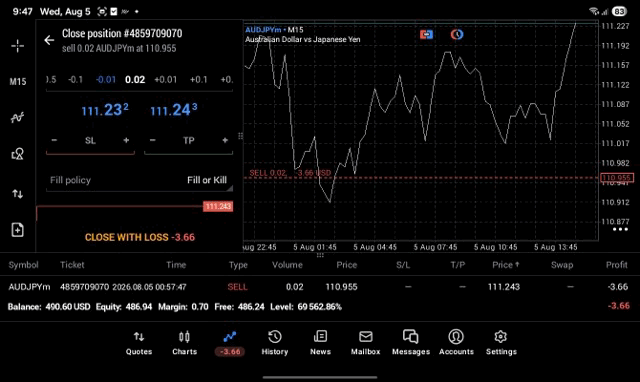
Task: Open the new order document icon
Action: click(17, 230)
